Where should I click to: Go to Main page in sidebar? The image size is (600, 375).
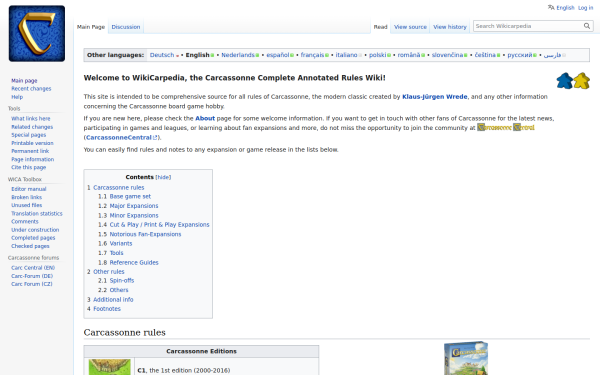(x=24, y=81)
